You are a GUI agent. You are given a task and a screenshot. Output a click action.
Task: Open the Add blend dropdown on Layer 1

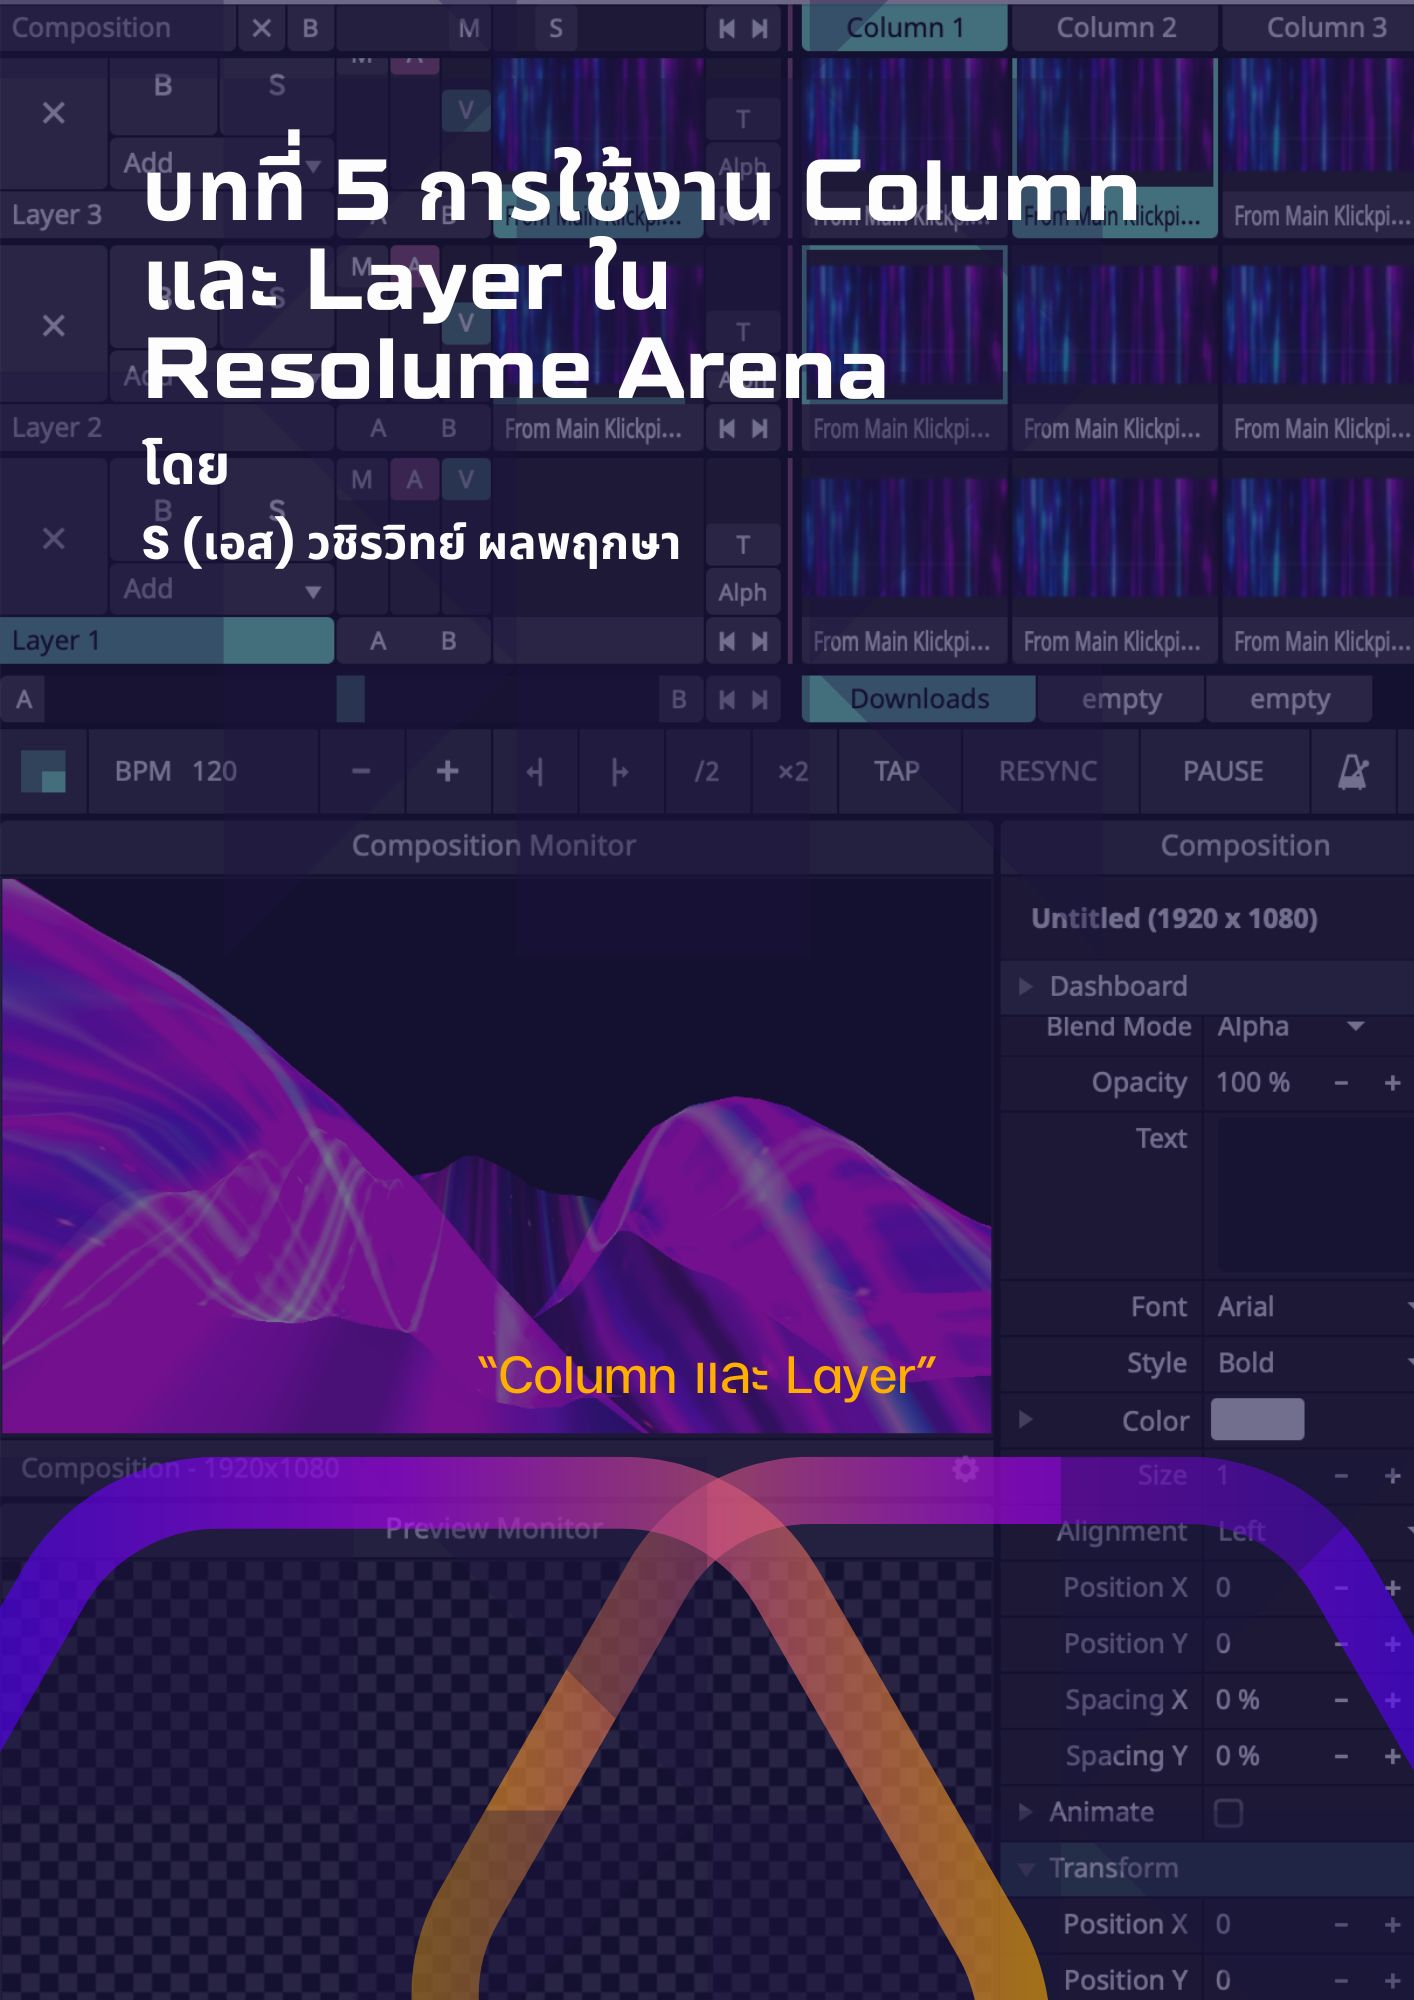[221, 590]
